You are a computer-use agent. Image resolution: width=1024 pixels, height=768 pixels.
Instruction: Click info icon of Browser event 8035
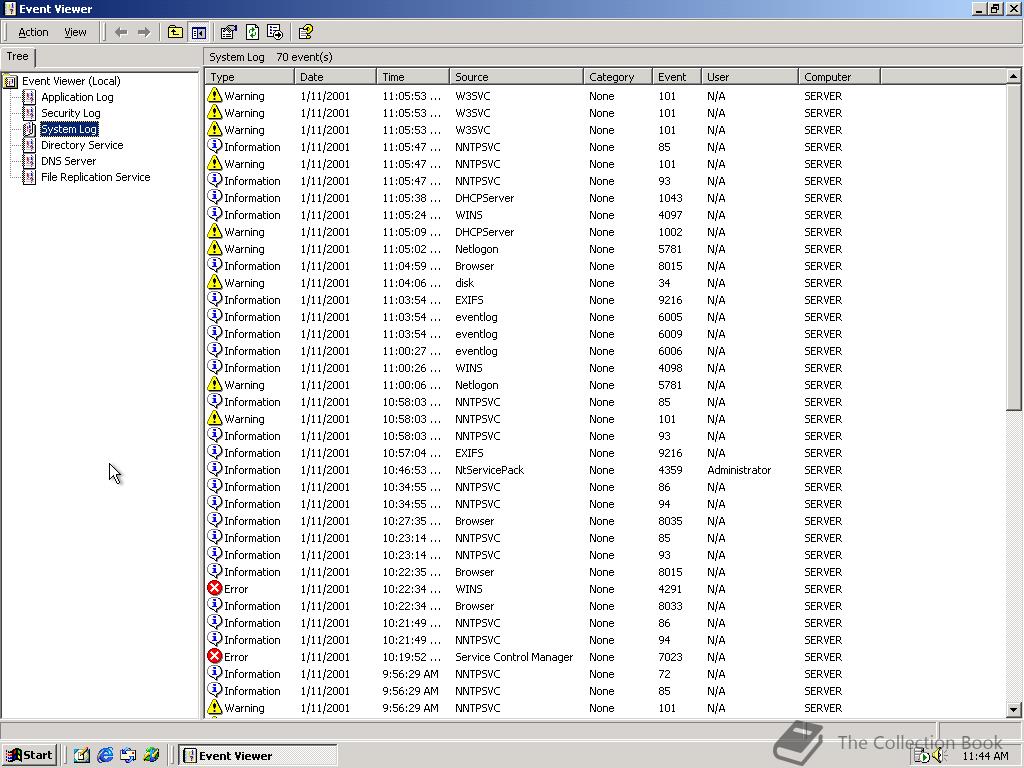tap(214, 520)
